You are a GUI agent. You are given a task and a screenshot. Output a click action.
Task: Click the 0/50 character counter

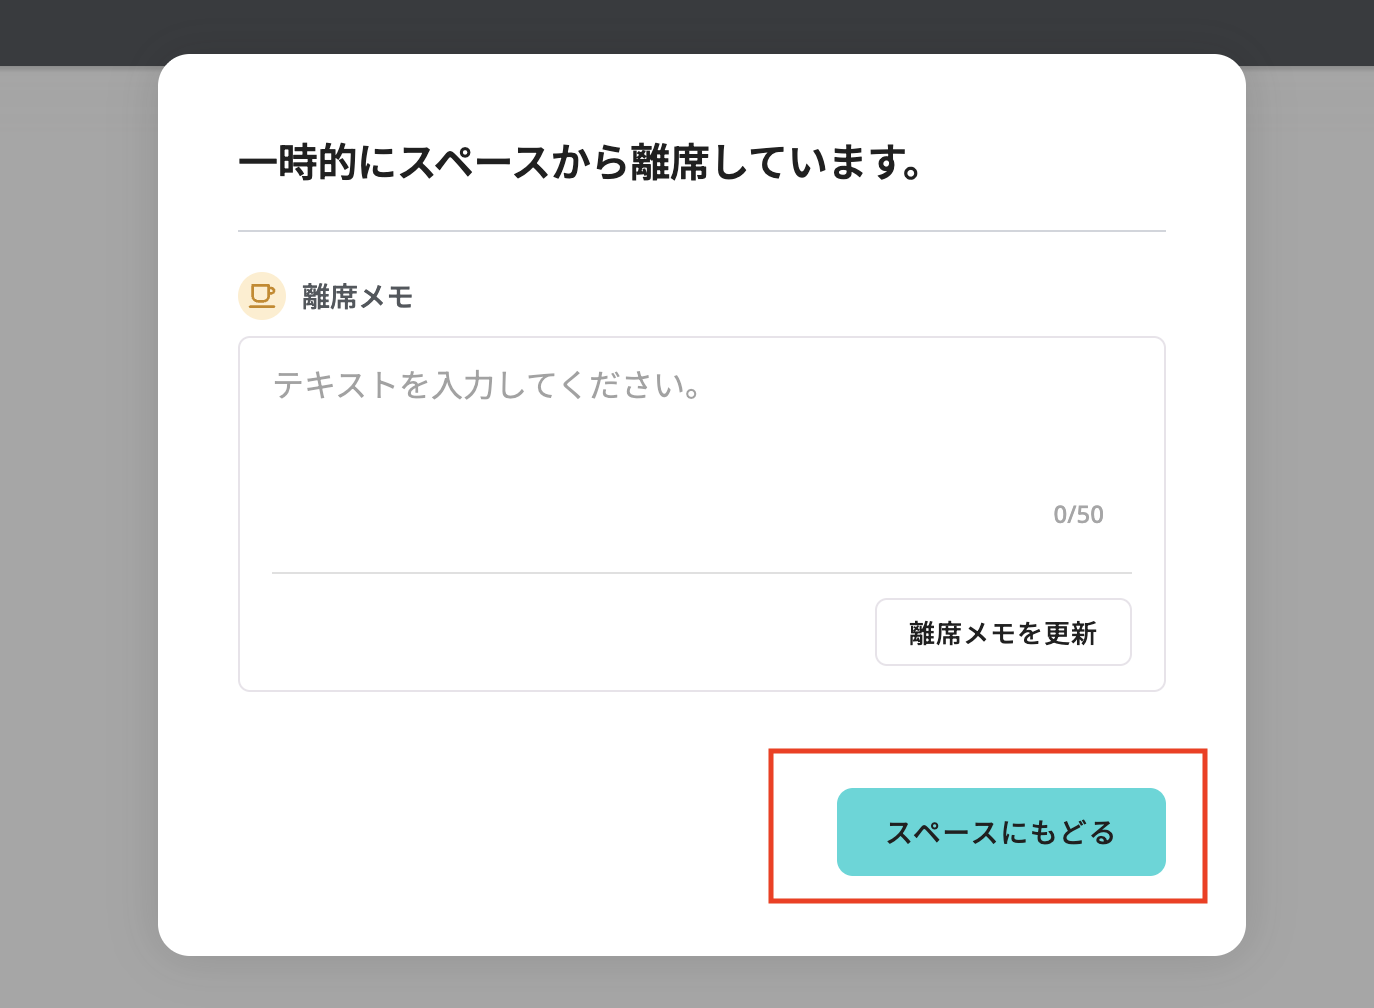[1077, 514]
